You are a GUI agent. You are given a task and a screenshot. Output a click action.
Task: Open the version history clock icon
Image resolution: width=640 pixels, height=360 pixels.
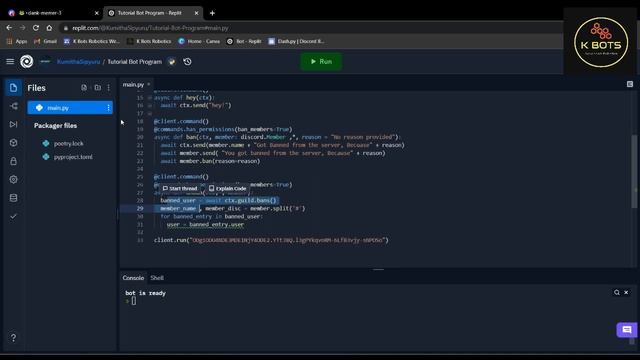click(187, 62)
